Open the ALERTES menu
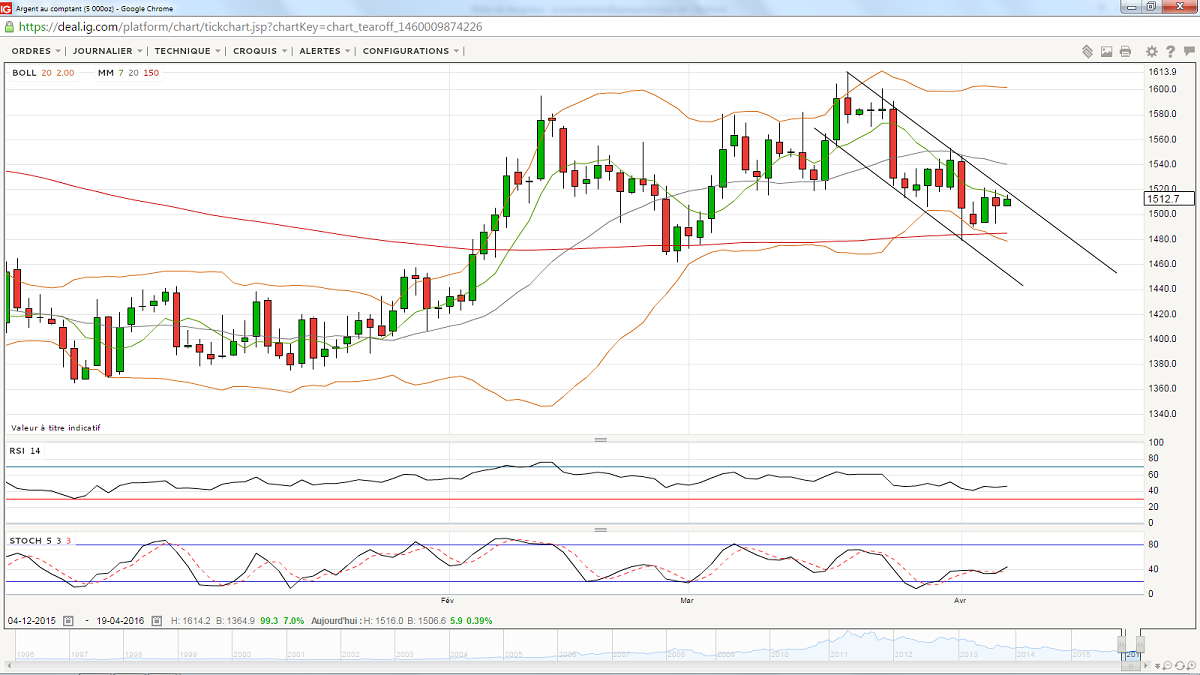Viewport: 1200px width, 675px height. (x=324, y=51)
